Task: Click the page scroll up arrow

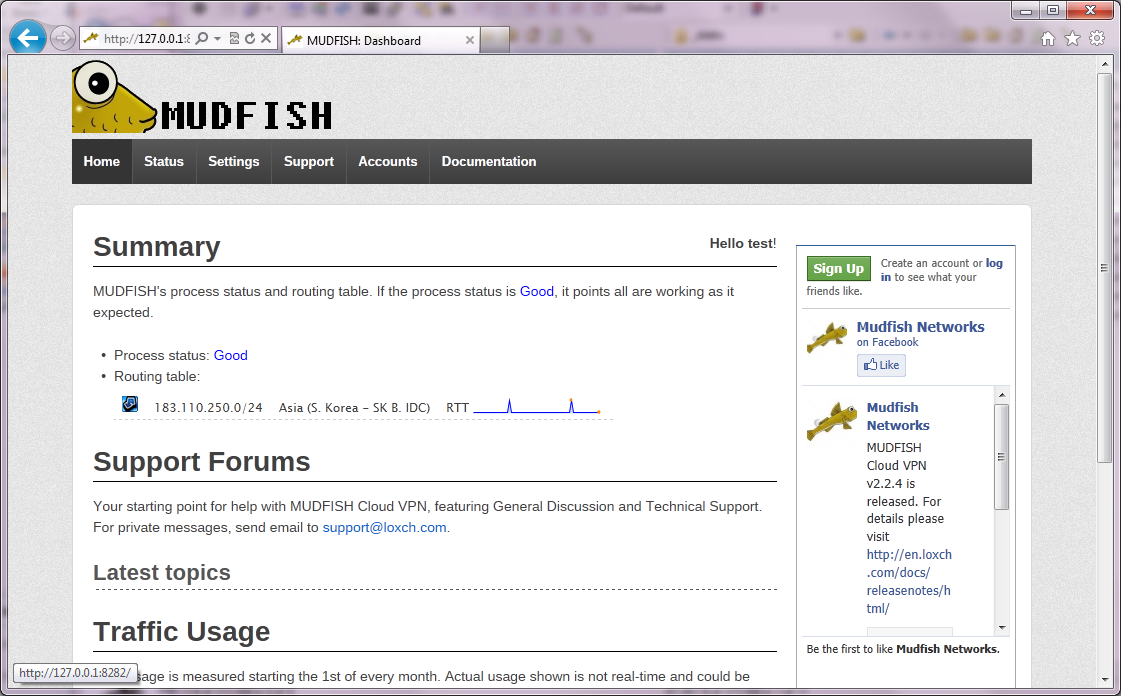Action: (1105, 64)
